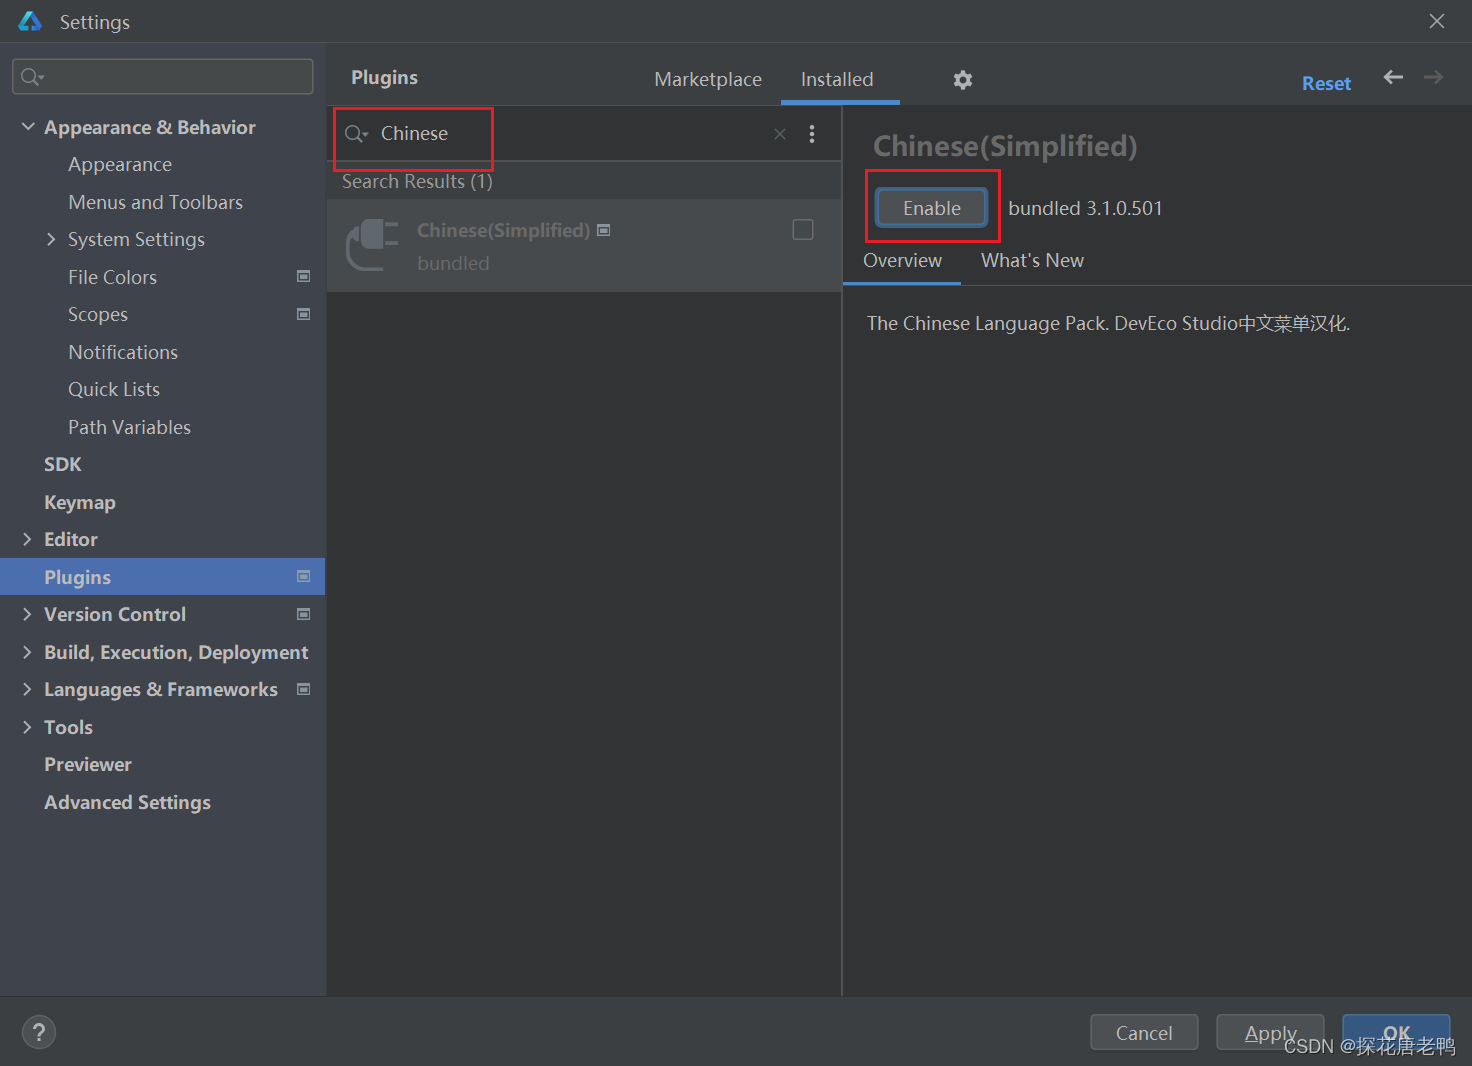Click the project-level icon beside Scopes
The image size is (1472, 1066).
[x=304, y=314]
